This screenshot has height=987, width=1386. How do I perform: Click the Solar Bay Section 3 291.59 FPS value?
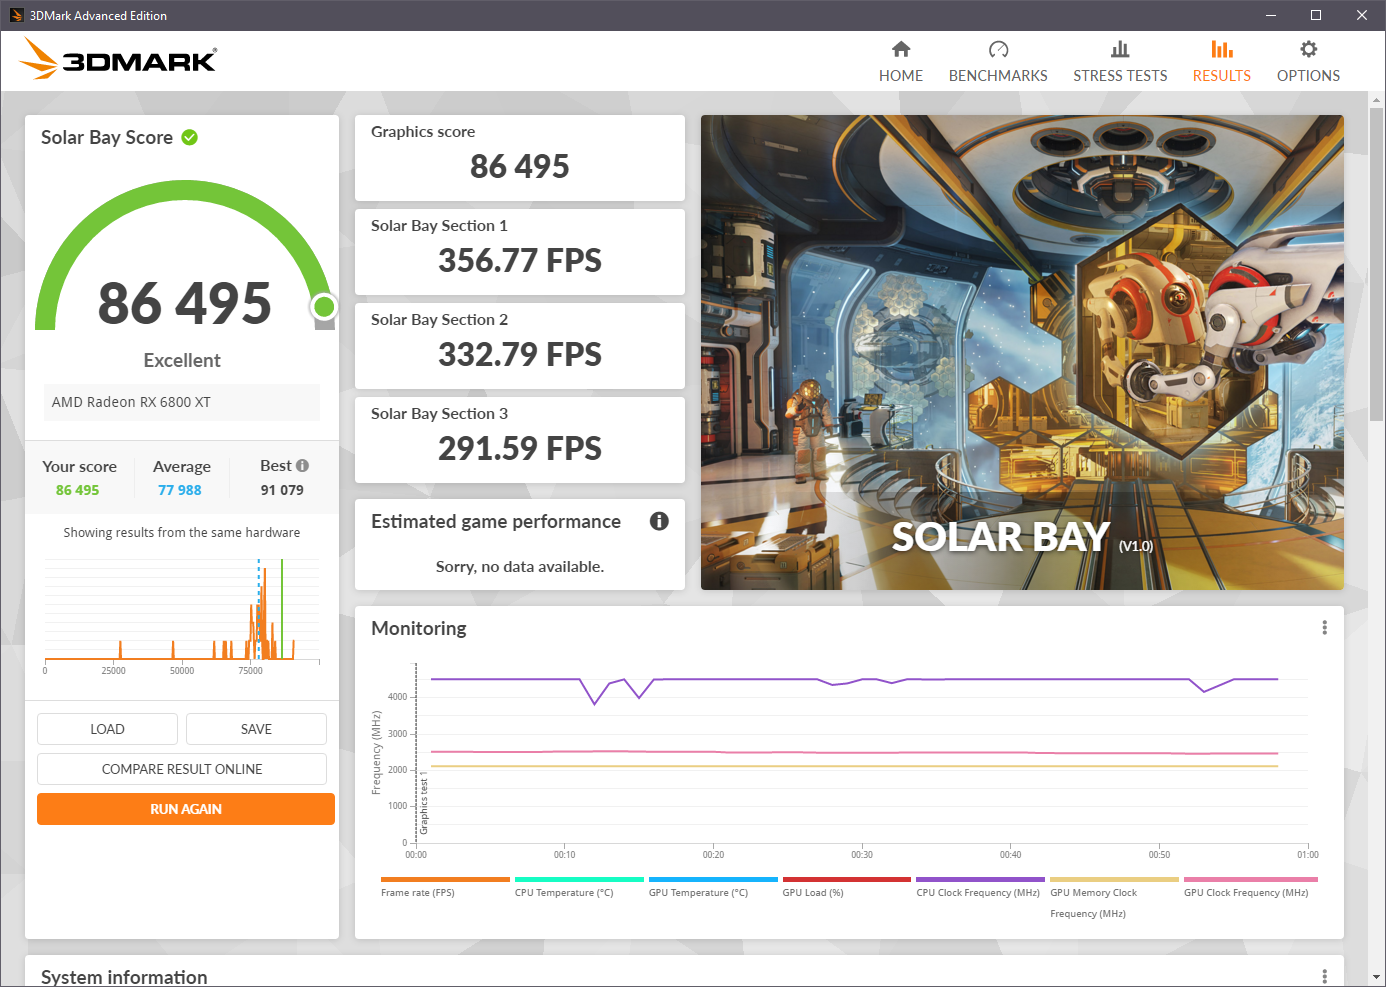(x=520, y=448)
